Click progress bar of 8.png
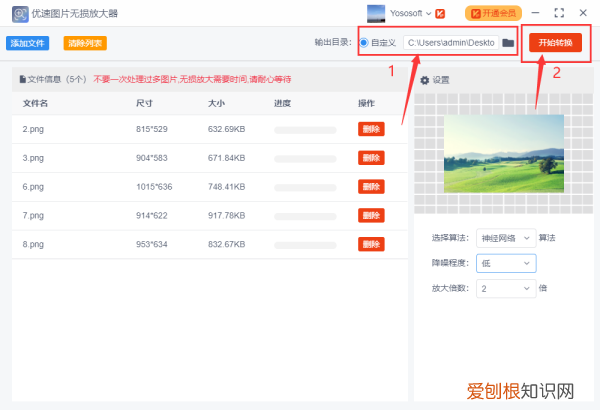600x410 pixels. click(305, 245)
